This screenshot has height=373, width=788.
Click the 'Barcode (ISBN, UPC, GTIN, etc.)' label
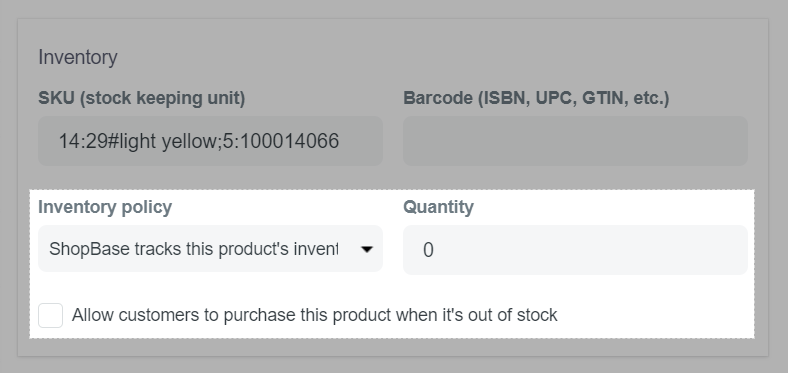(x=536, y=98)
